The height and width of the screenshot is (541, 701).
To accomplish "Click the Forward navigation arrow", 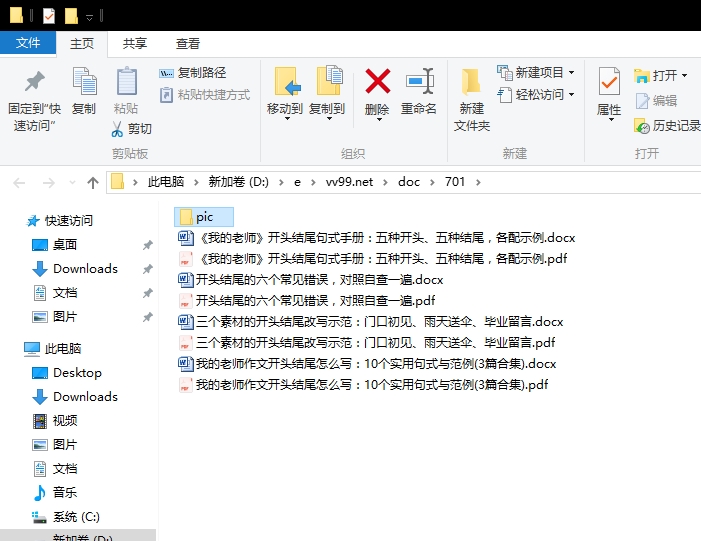I will tap(48, 183).
